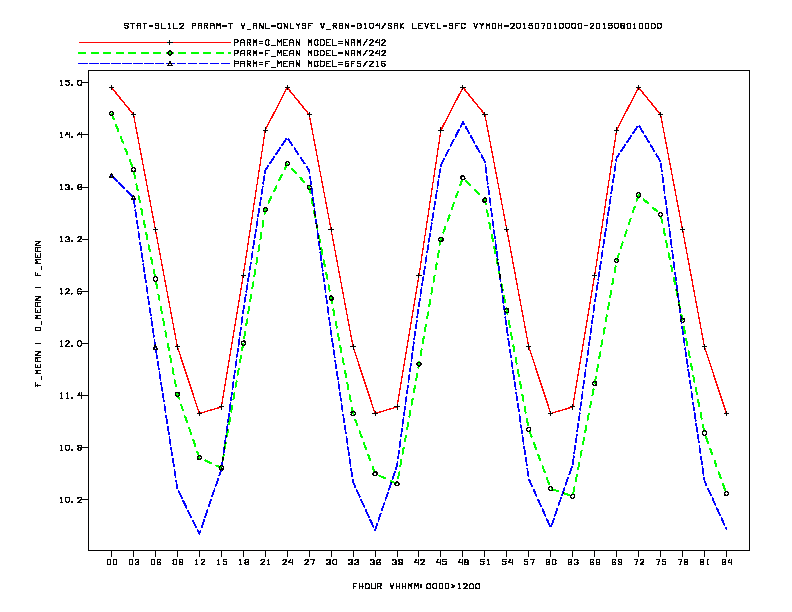Click x-axis tick label 54
This screenshot has width=792, height=612.
507,562
